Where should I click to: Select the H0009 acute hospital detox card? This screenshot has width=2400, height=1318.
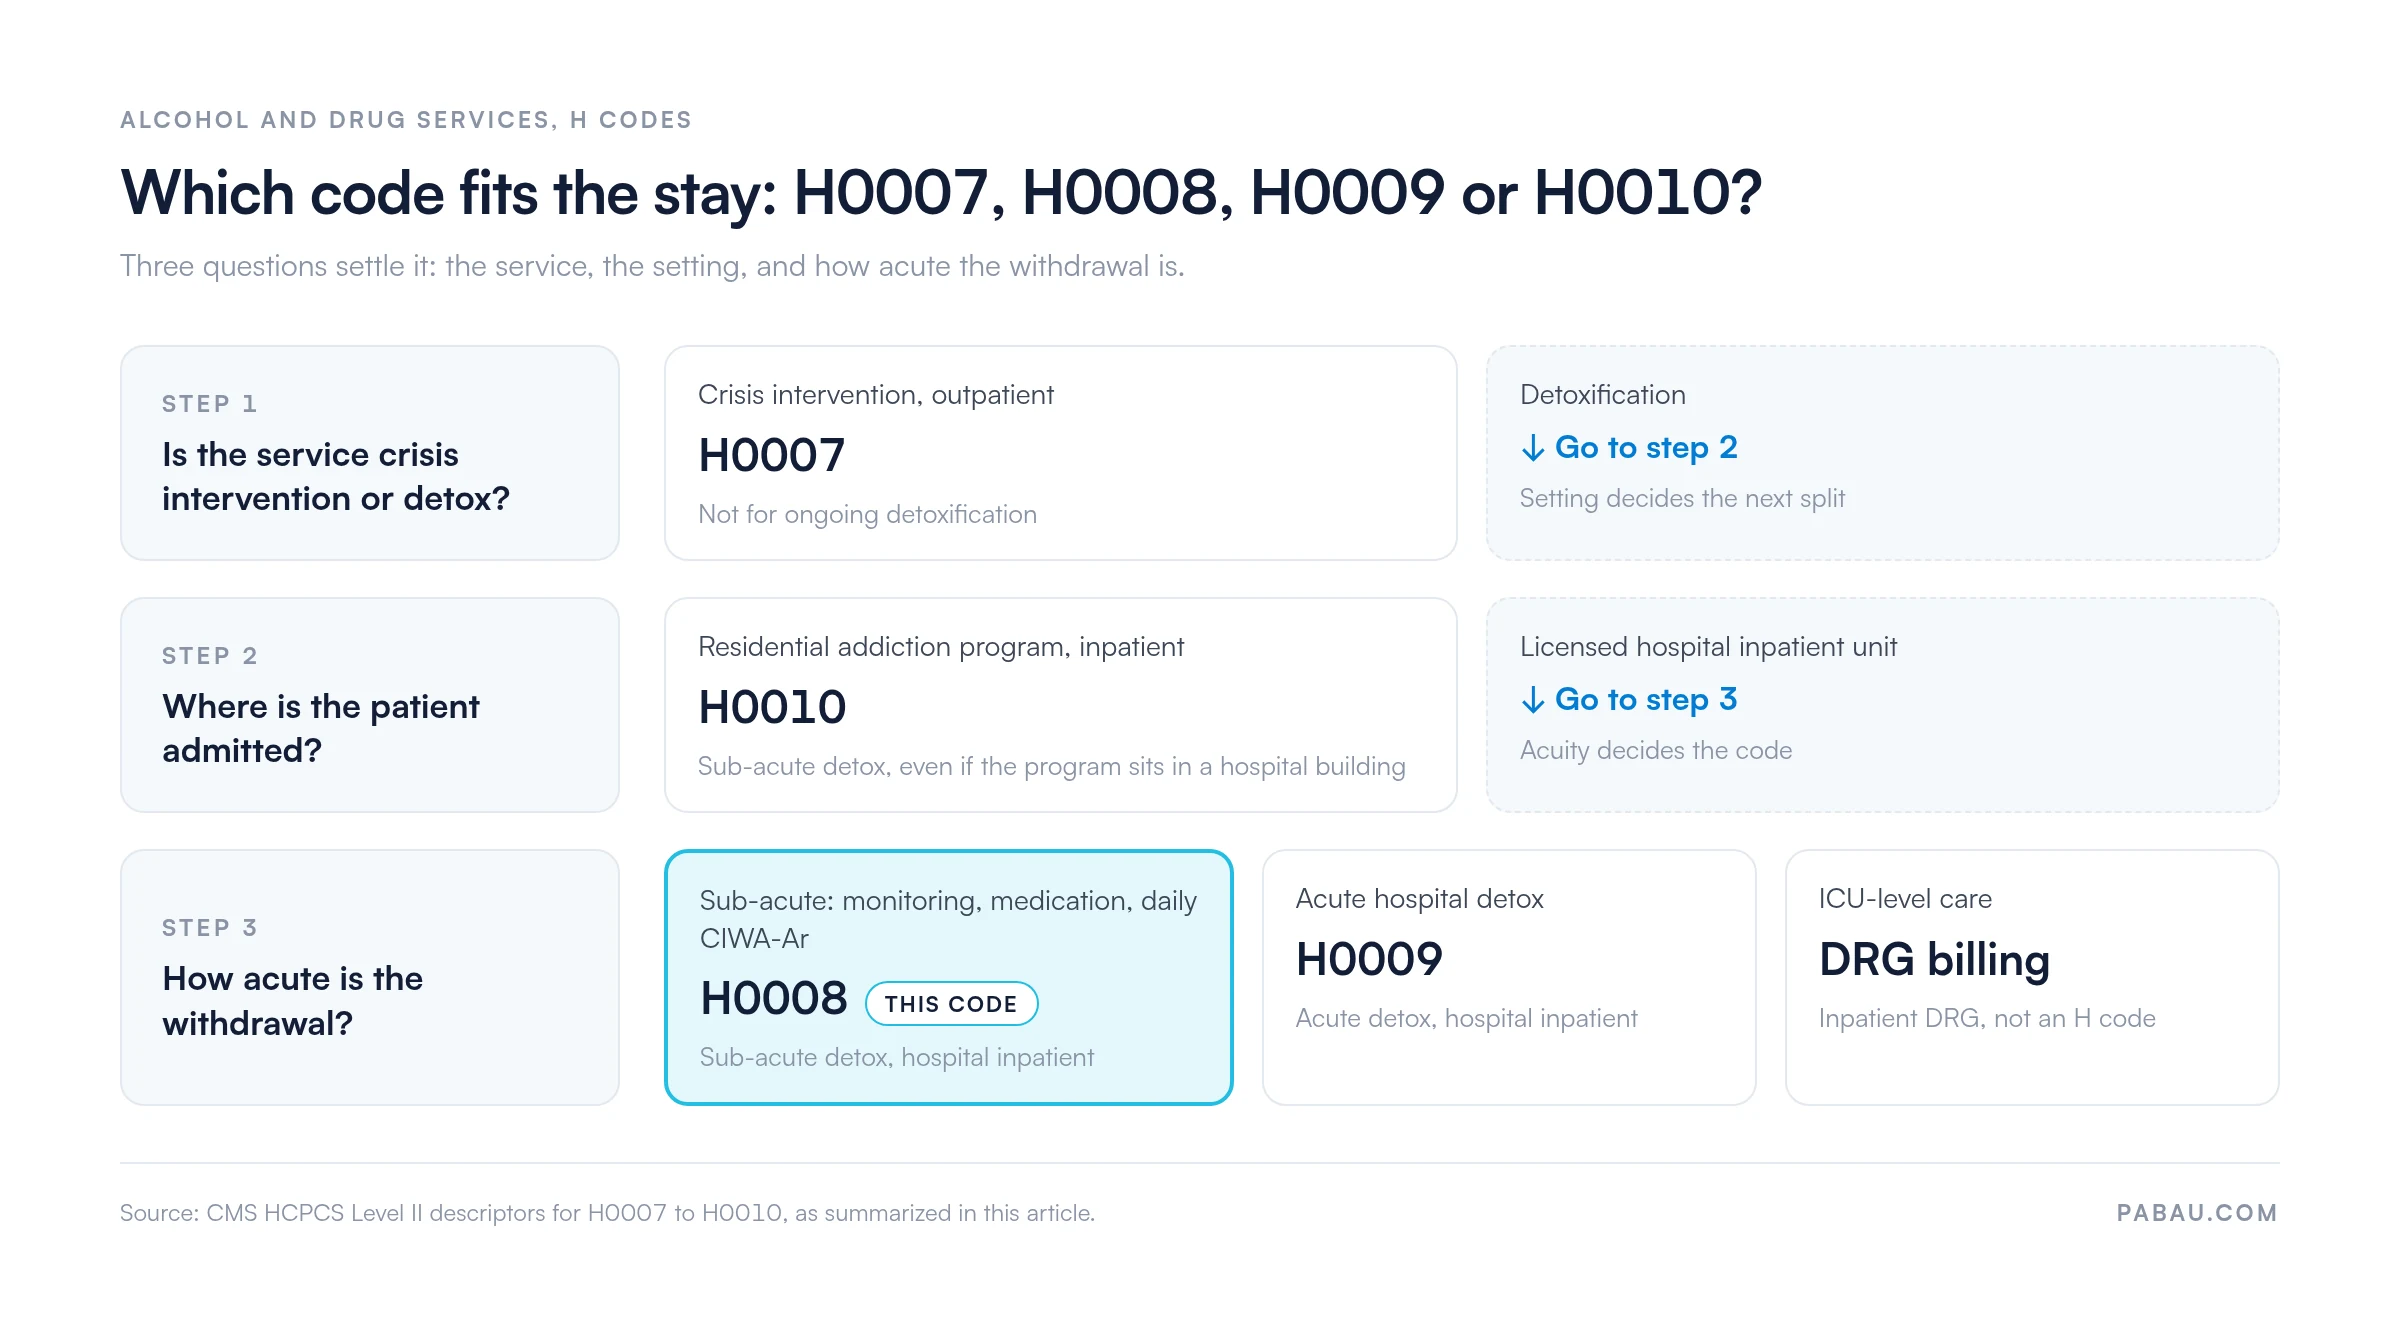1509,977
